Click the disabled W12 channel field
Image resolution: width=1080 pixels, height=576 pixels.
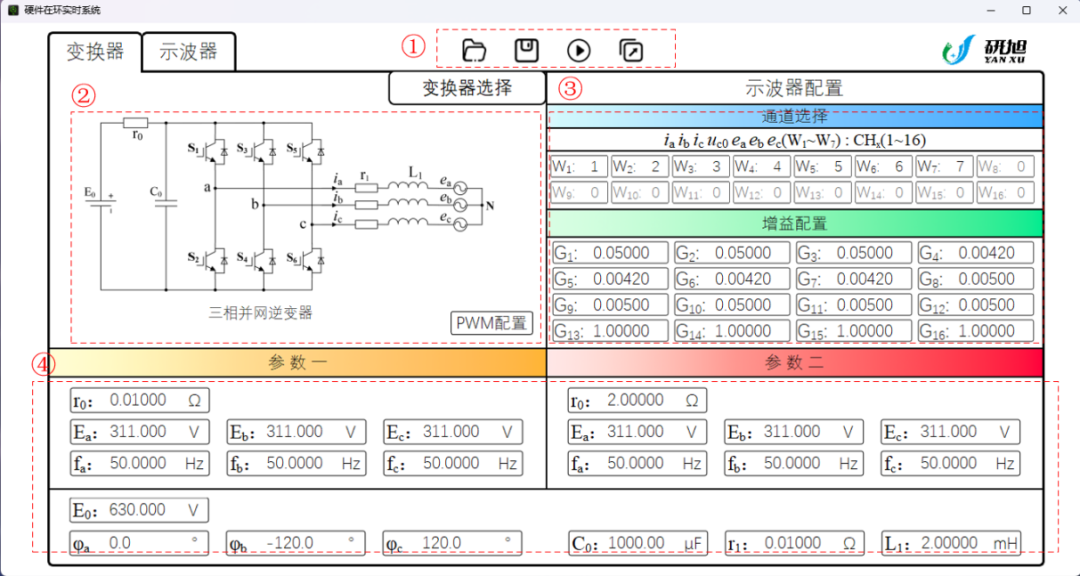point(761,192)
